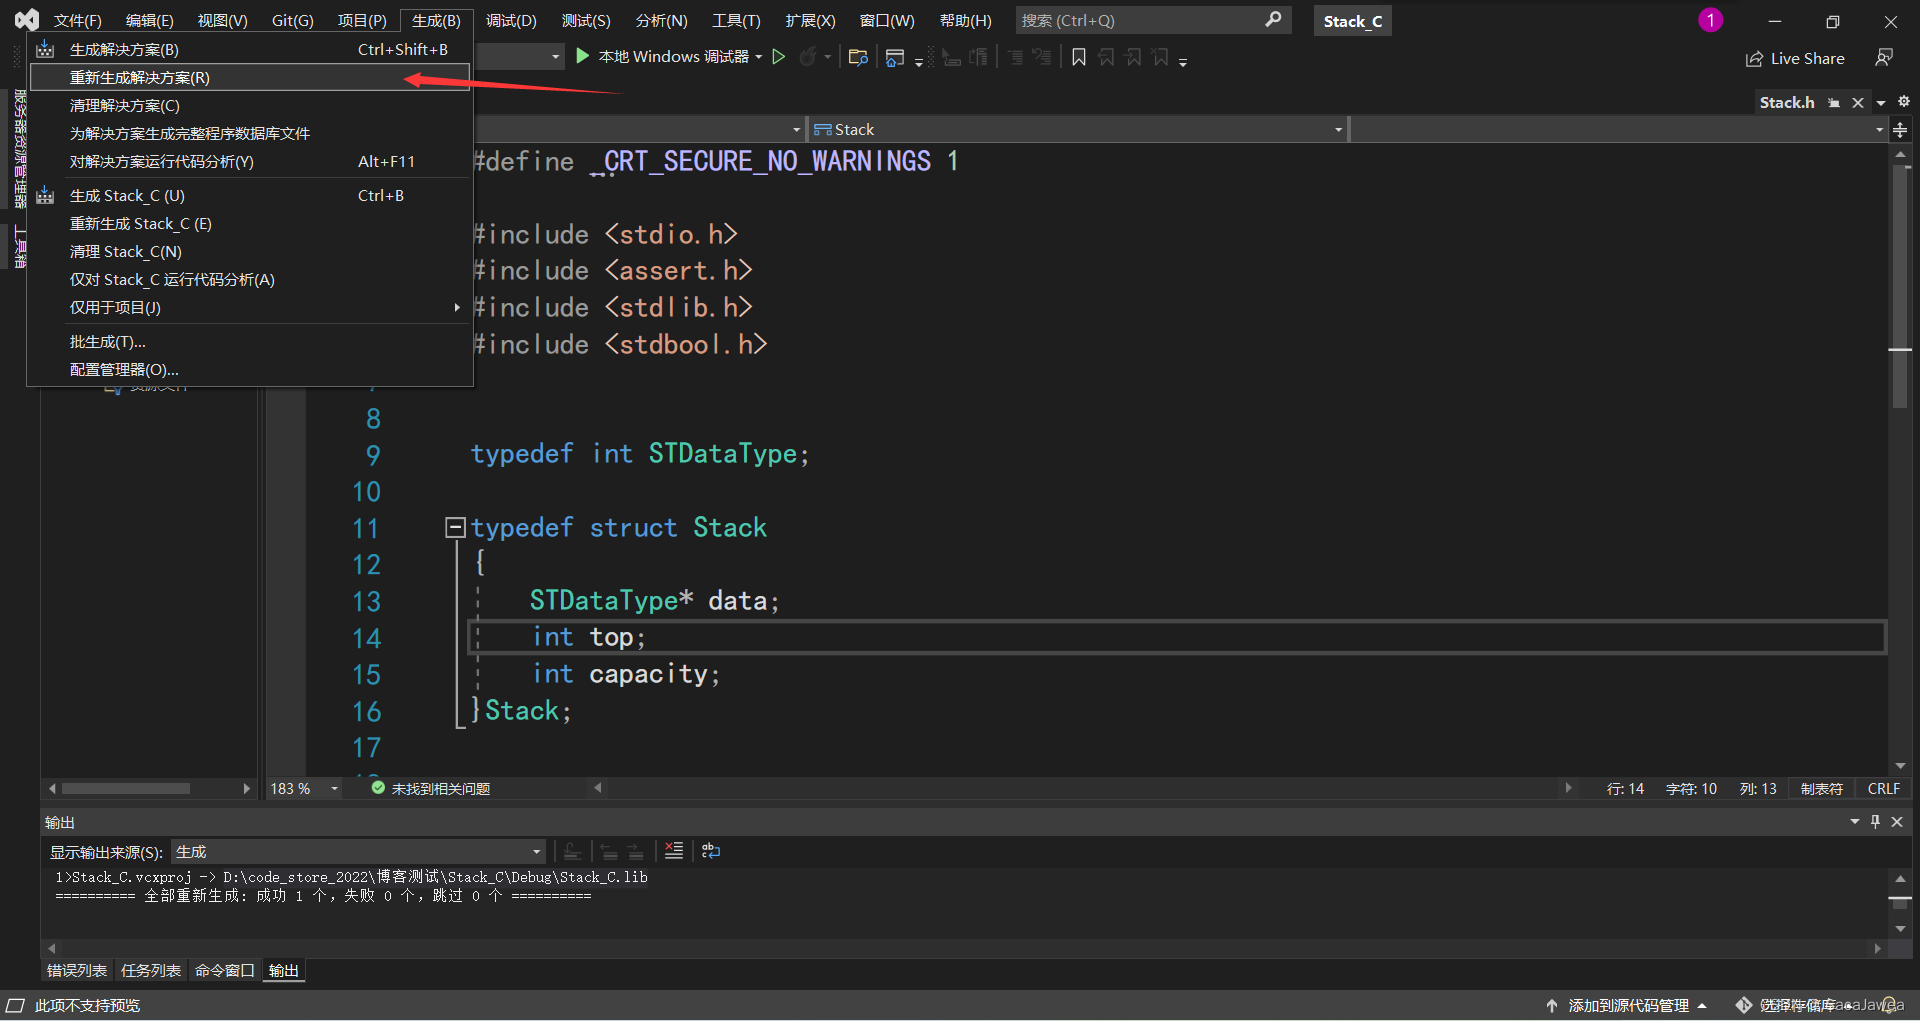Open the editor settings gear icon
Image resolution: width=1920 pixels, height=1021 pixels.
click(x=1904, y=102)
